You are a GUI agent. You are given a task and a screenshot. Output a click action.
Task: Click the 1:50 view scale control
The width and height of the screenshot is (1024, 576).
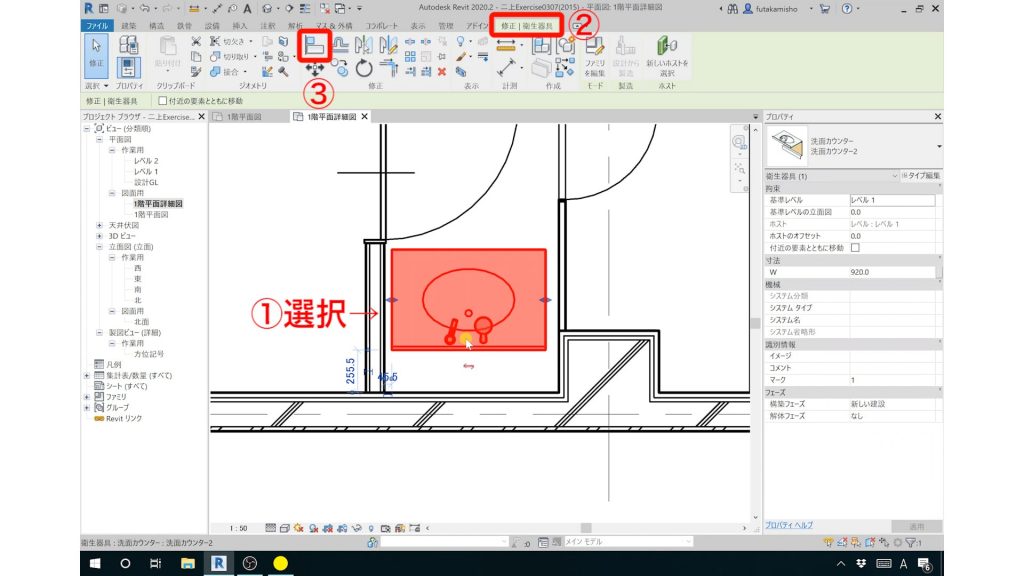(x=239, y=528)
